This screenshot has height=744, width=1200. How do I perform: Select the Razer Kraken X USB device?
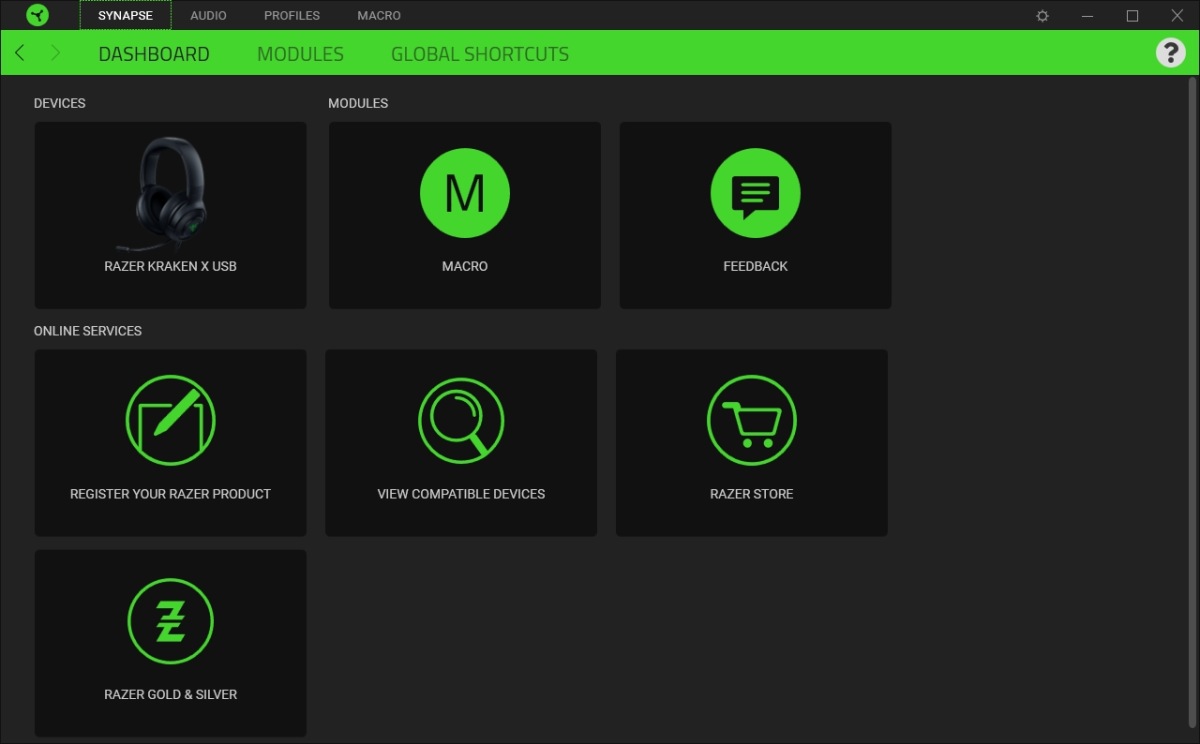click(170, 215)
